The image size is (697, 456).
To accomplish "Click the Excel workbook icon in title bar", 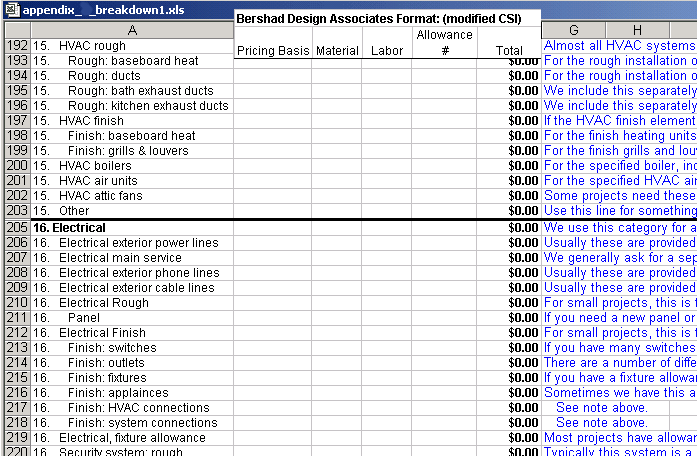I will 11,9.
